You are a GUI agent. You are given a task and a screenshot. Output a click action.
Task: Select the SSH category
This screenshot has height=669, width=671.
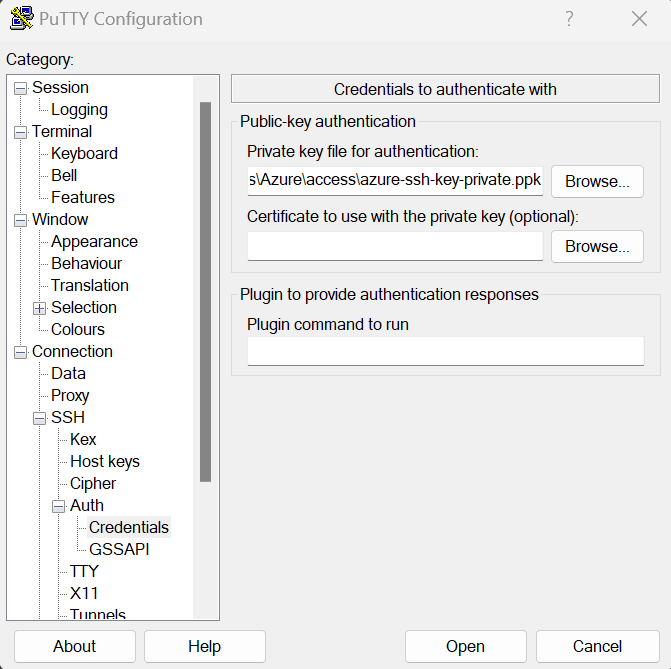pos(68,417)
